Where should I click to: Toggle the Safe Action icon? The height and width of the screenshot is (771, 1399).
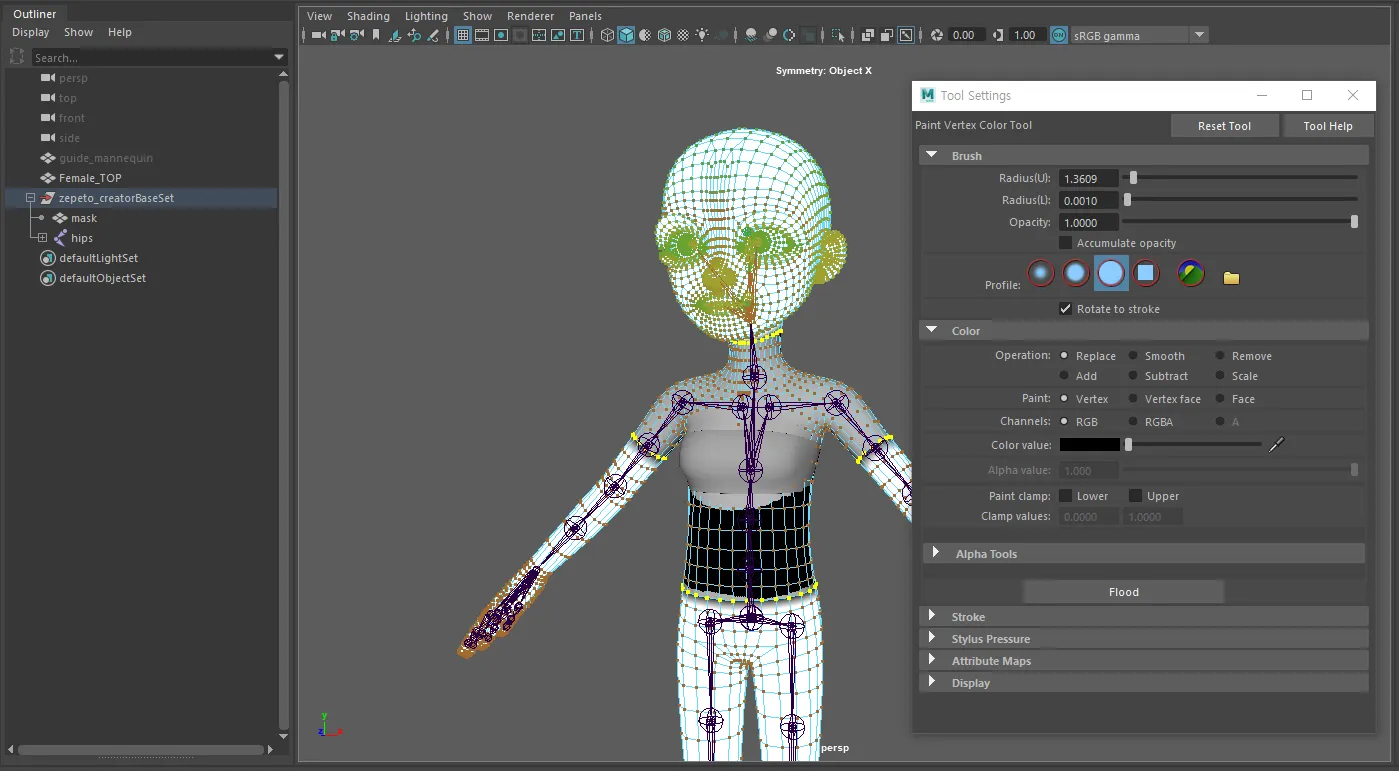557,35
